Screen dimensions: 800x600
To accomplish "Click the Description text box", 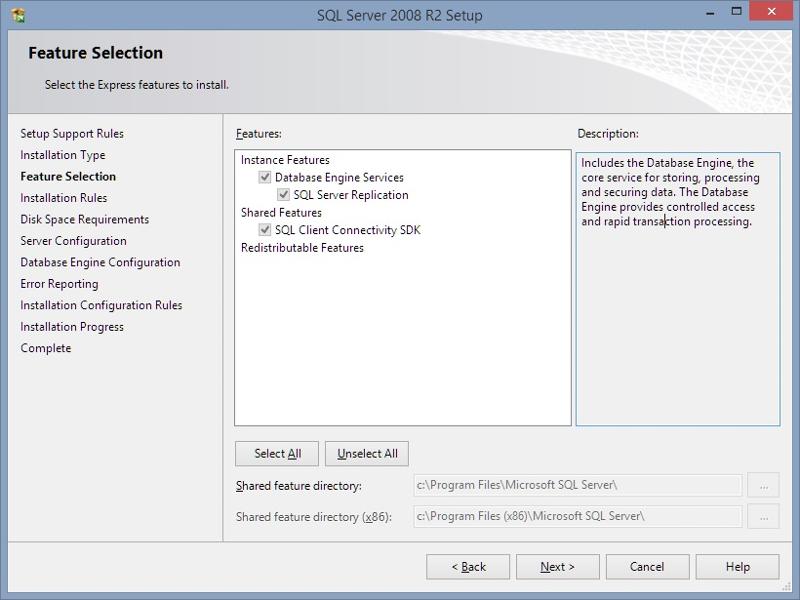I will click(678, 289).
